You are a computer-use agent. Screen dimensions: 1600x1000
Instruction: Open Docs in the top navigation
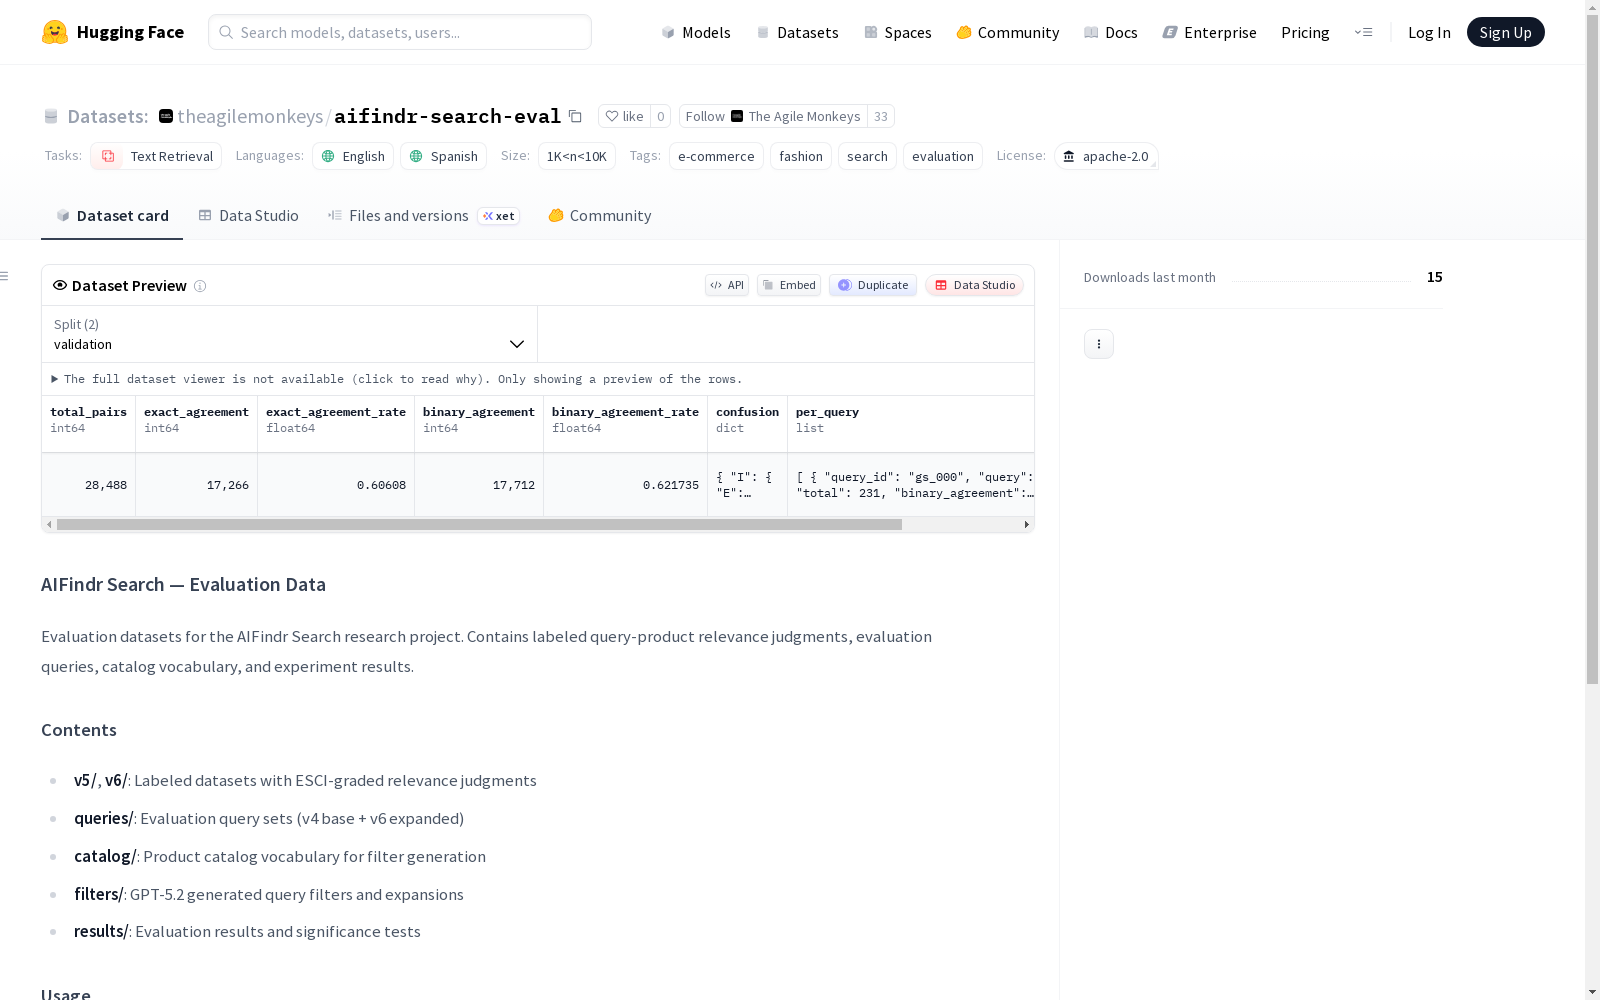click(1111, 32)
